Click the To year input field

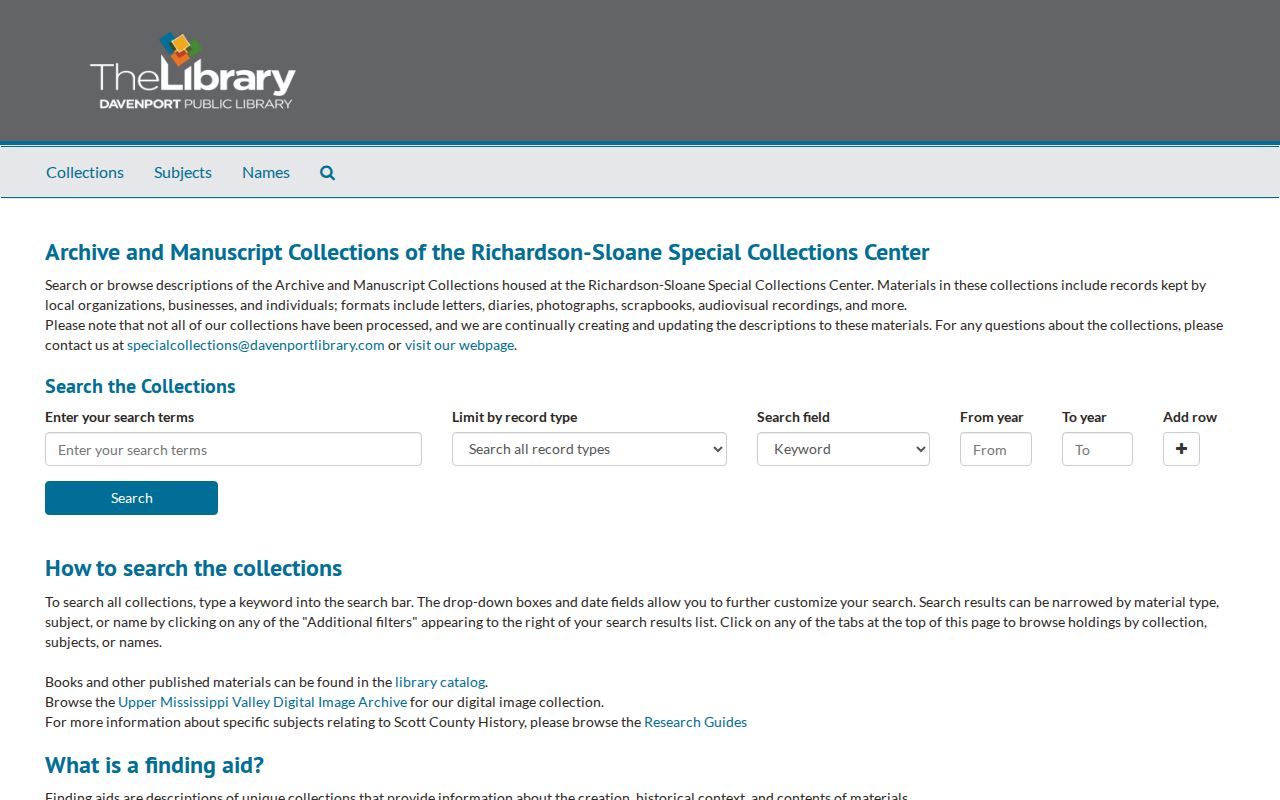click(1097, 449)
